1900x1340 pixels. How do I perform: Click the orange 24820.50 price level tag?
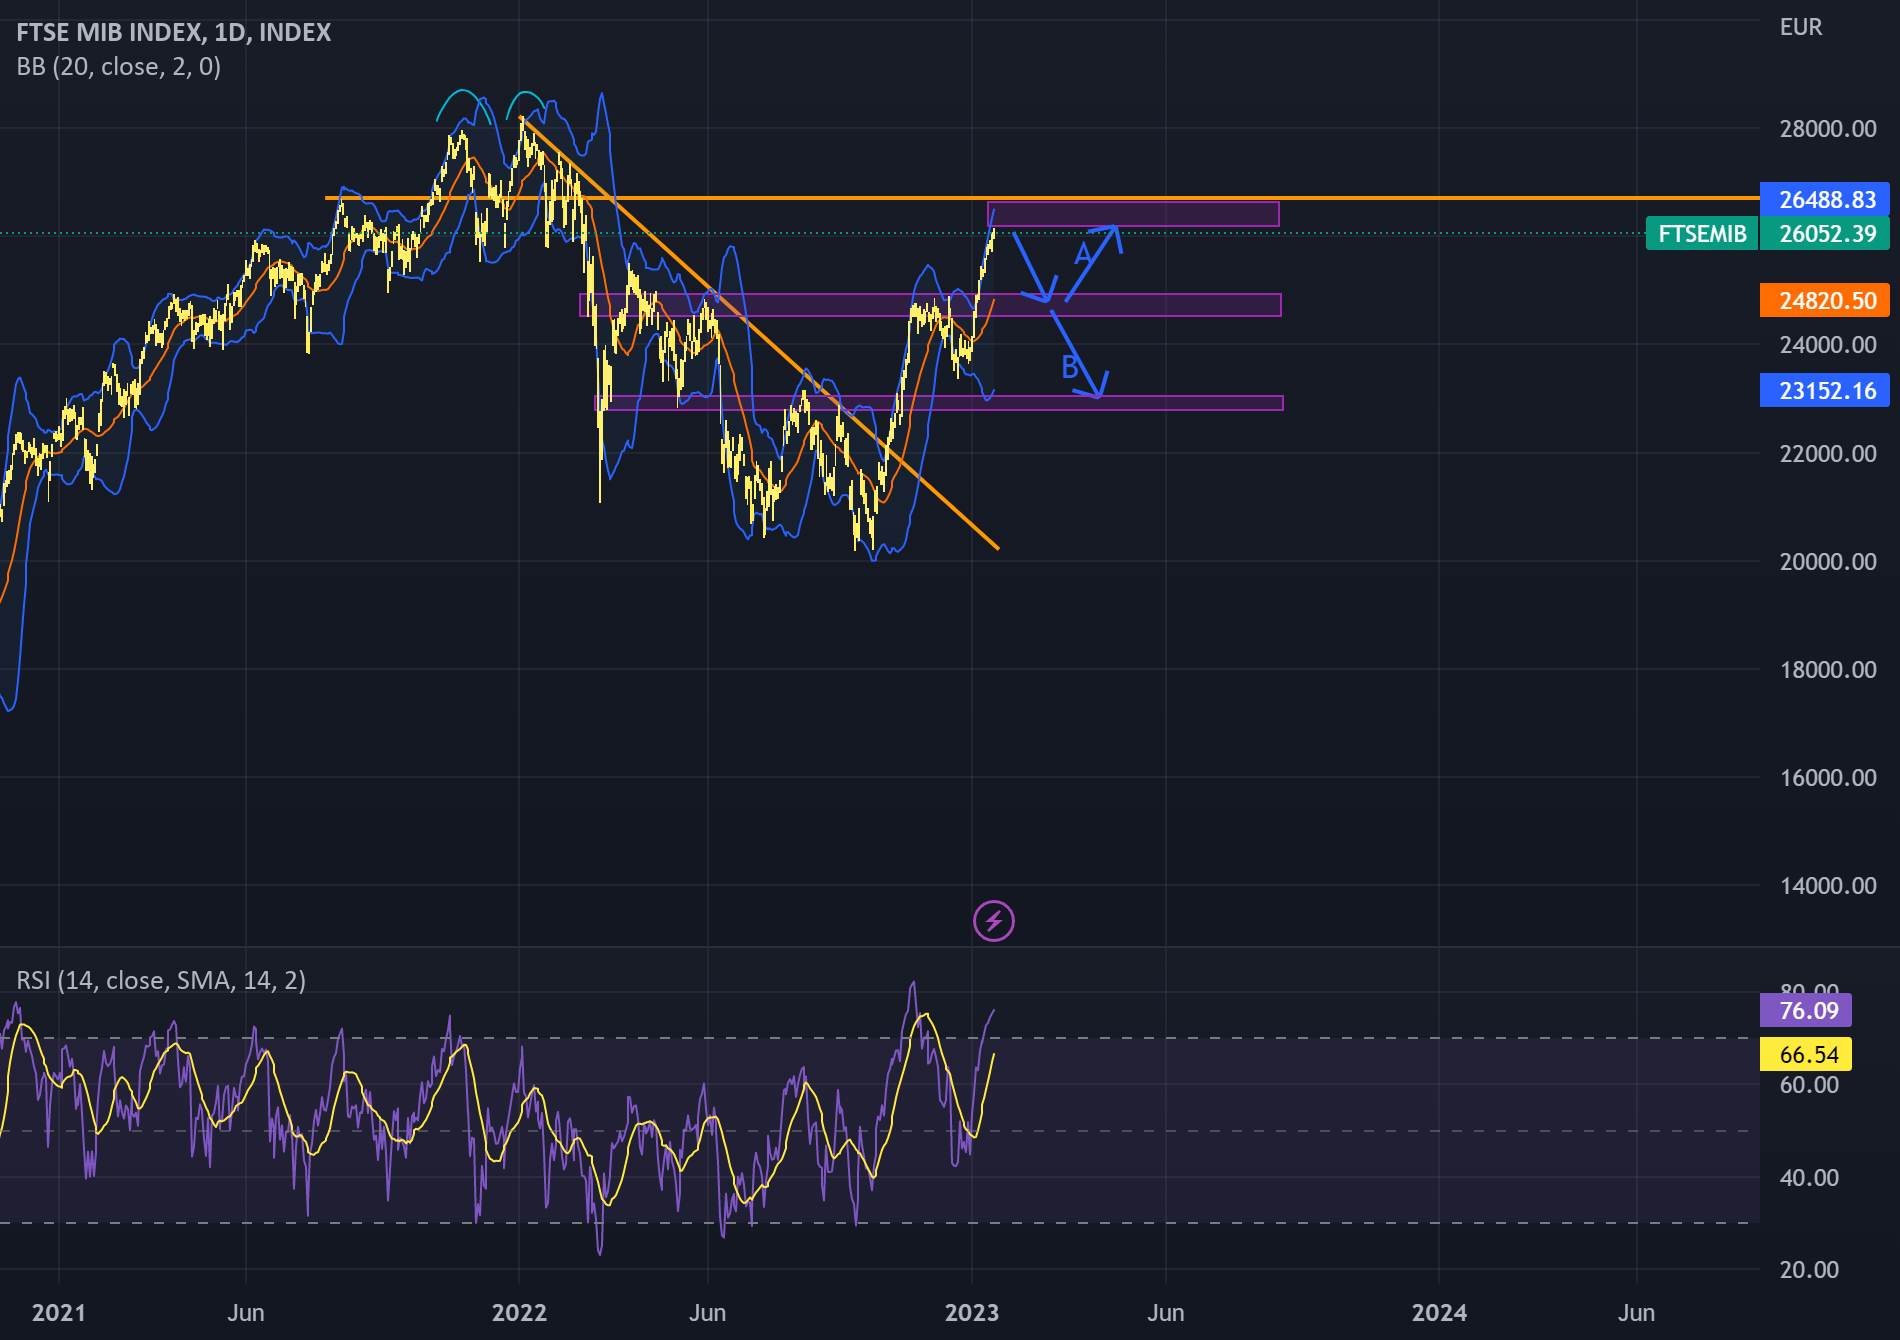(x=1824, y=301)
